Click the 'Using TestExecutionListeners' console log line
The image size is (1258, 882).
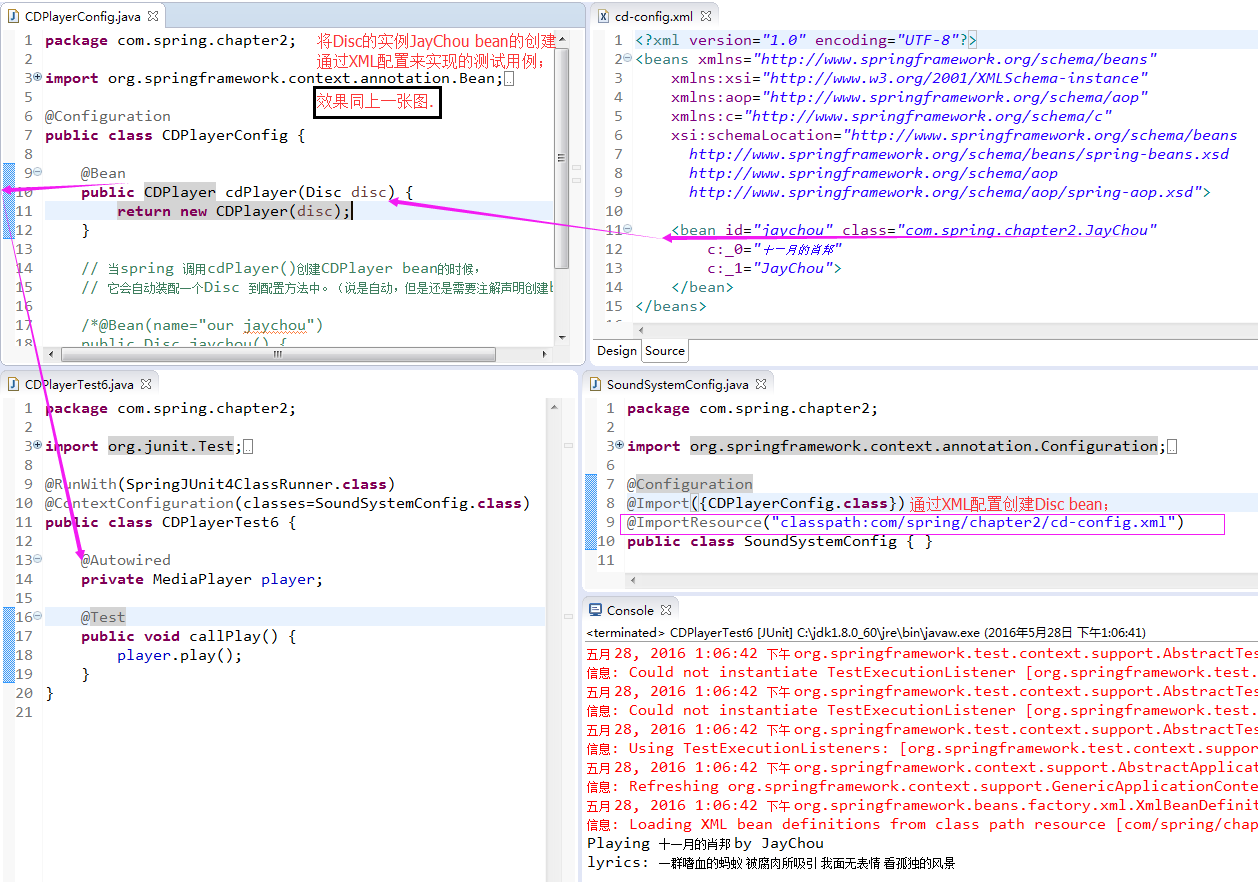tap(921, 748)
